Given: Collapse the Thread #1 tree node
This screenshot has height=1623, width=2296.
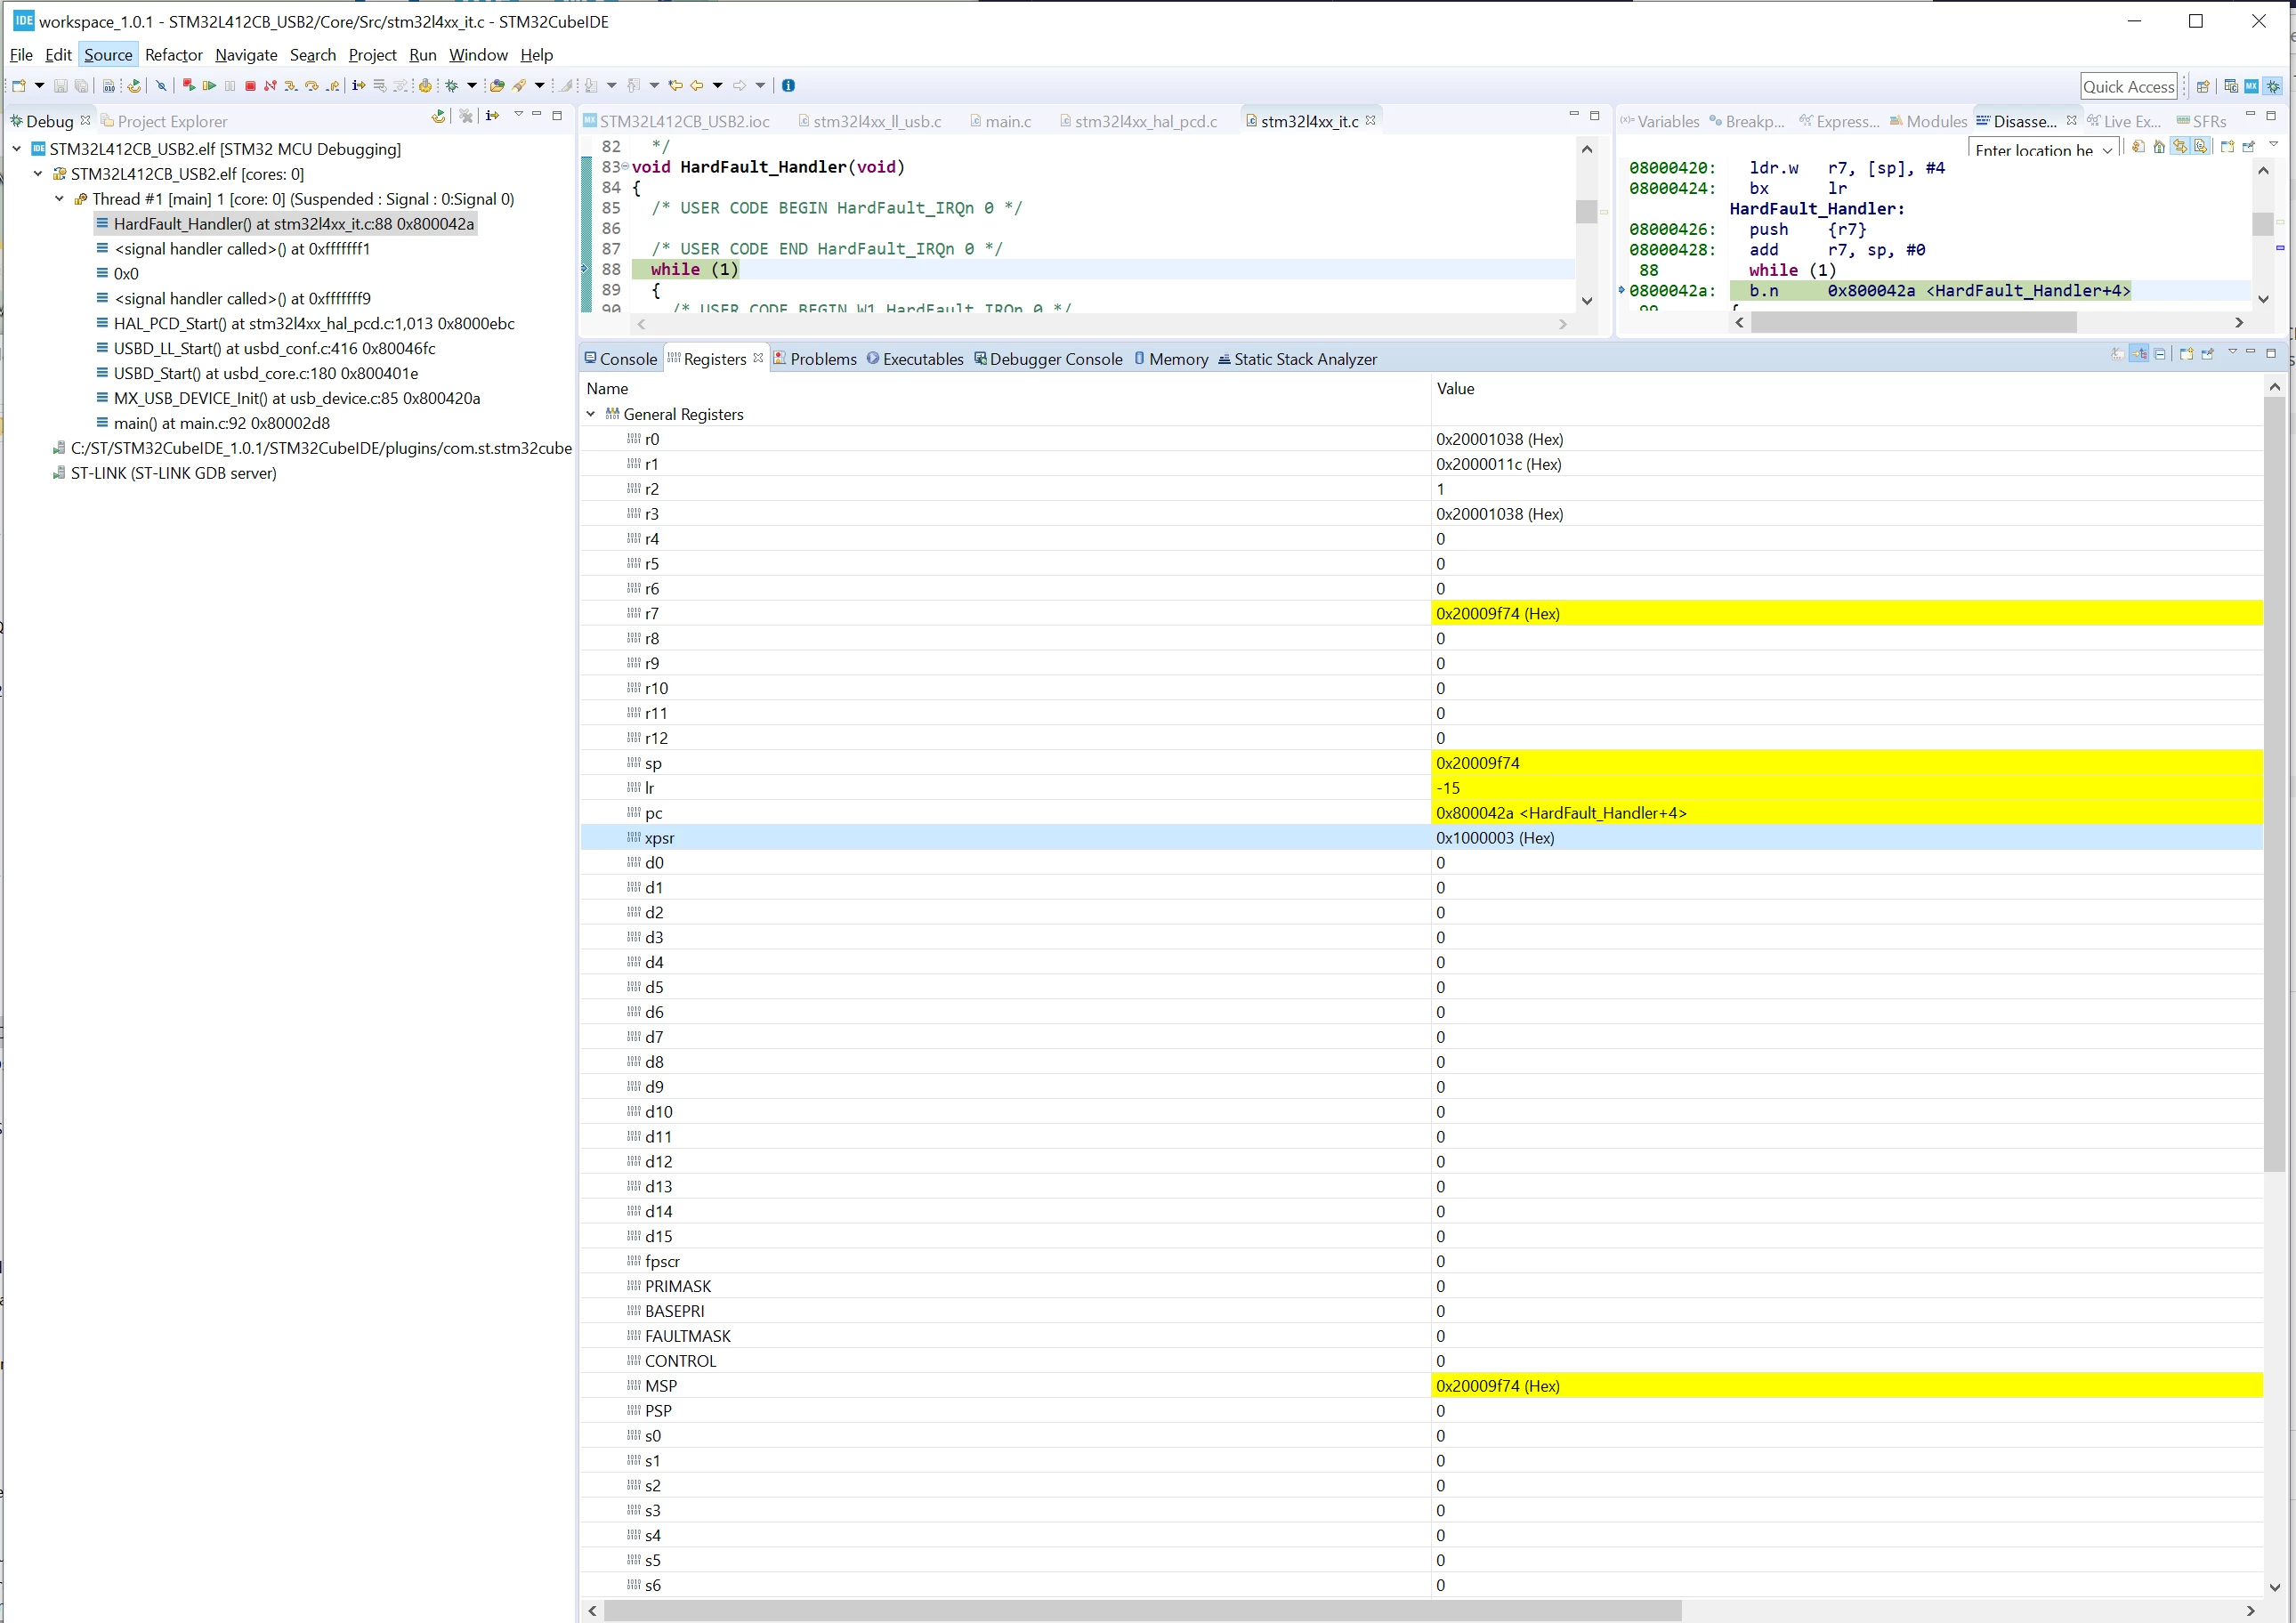Looking at the screenshot, I should (x=59, y=199).
